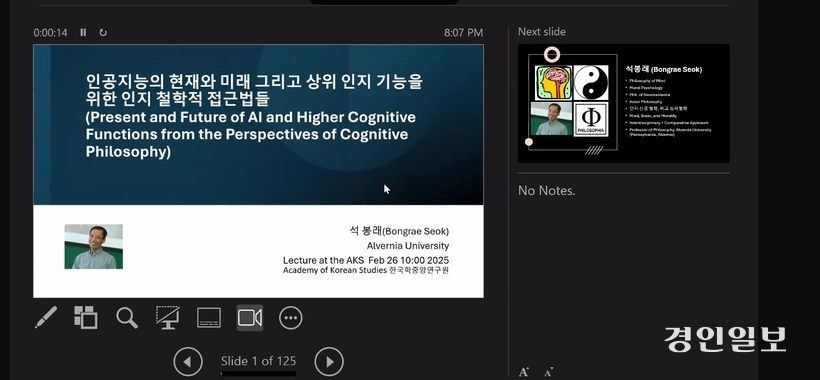Click the 8:07 PM clock
Viewport: 820px width, 380px height.
click(463, 32)
